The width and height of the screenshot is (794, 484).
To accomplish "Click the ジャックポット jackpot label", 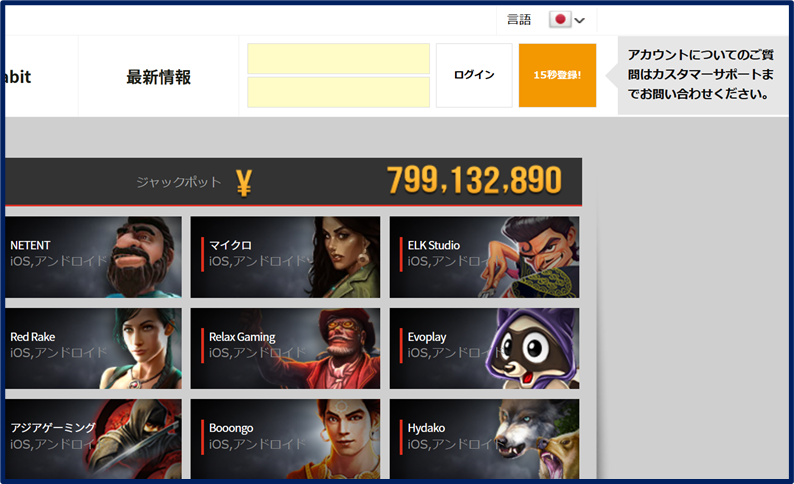I will [179, 182].
